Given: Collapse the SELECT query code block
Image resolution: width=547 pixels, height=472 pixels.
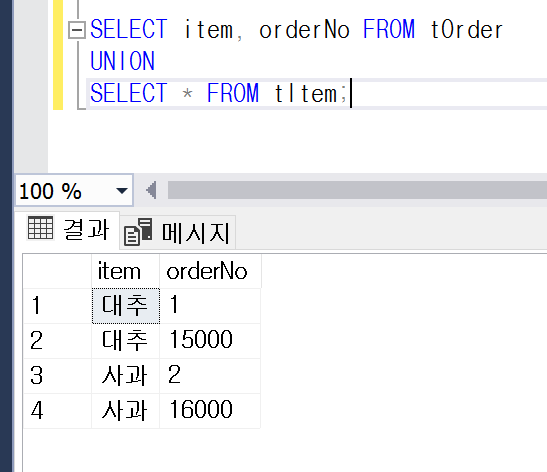Looking at the screenshot, I should coord(77,30).
